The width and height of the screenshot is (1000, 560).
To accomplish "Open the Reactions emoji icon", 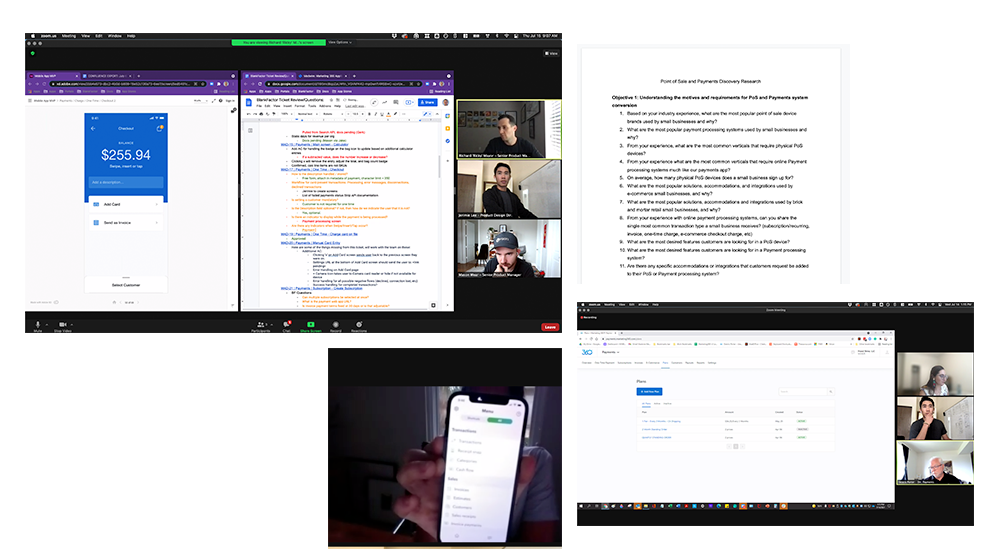I will coord(359,326).
